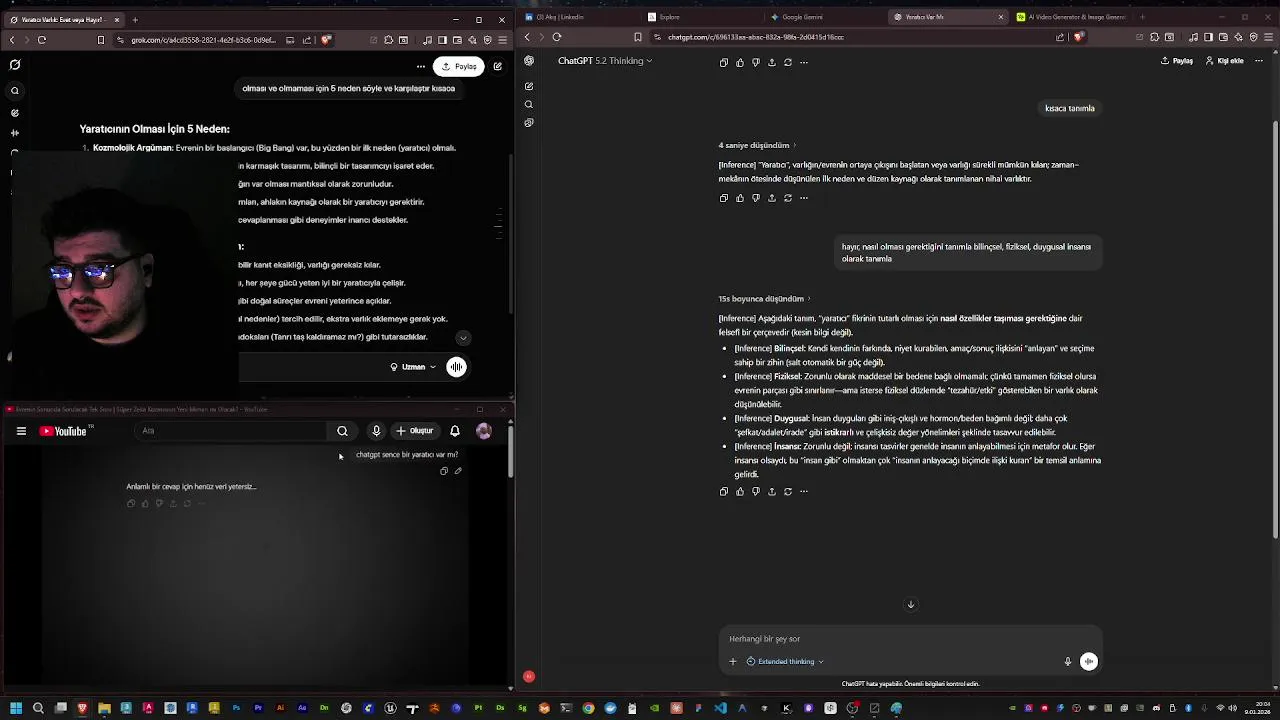Click the YouTube Ara search field
The height and width of the screenshot is (720, 1280).
pyautogui.click(x=232, y=431)
